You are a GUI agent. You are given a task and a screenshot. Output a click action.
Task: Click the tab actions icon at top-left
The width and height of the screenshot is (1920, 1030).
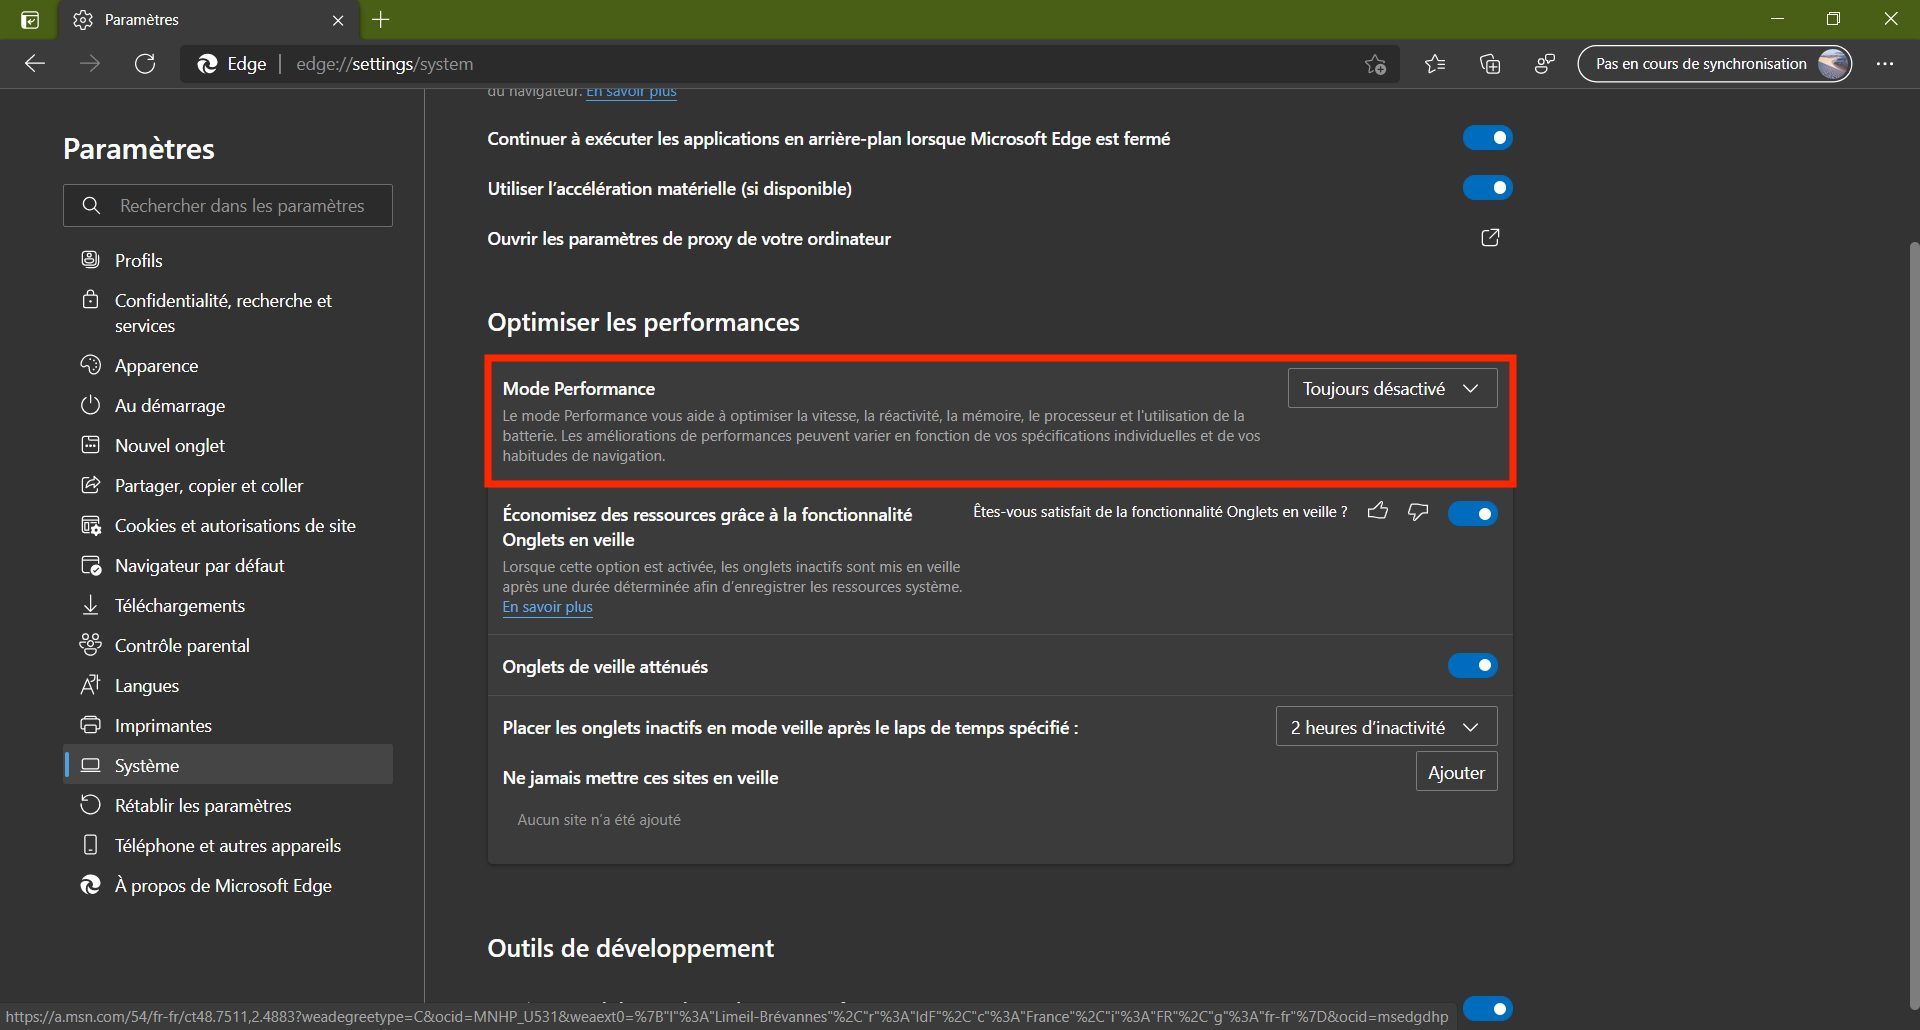(30, 20)
